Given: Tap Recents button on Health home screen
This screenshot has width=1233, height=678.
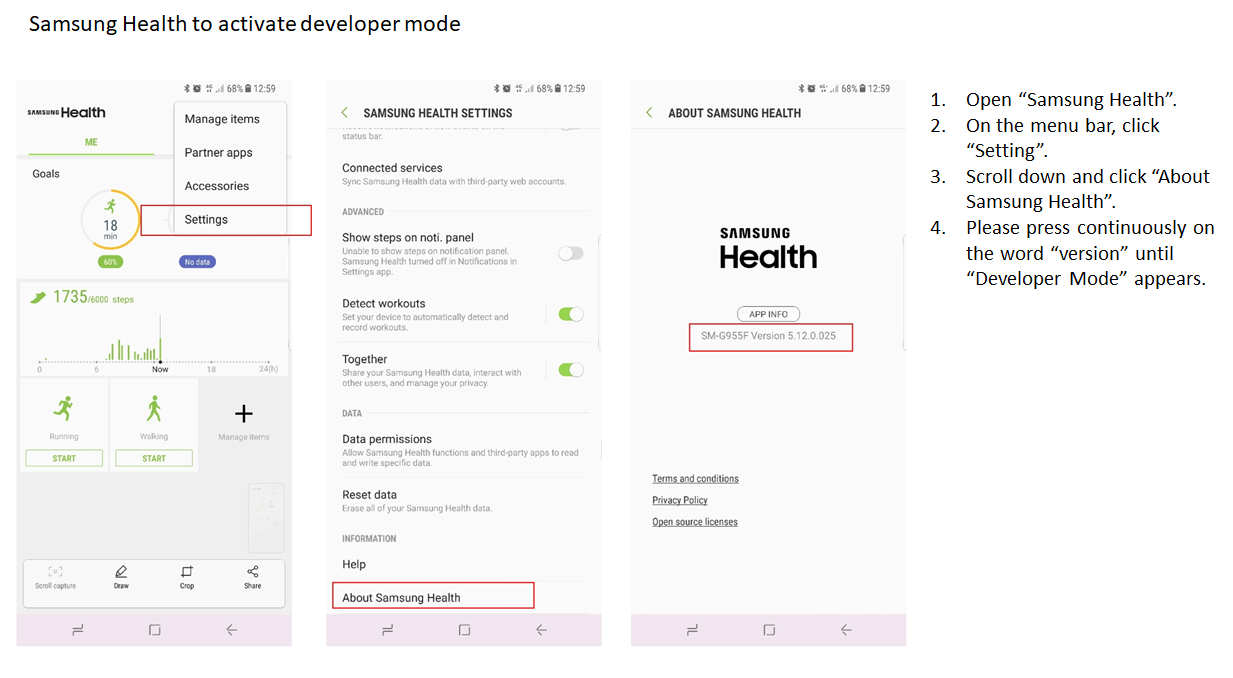Looking at the screenshot, I should pos(77,630).
